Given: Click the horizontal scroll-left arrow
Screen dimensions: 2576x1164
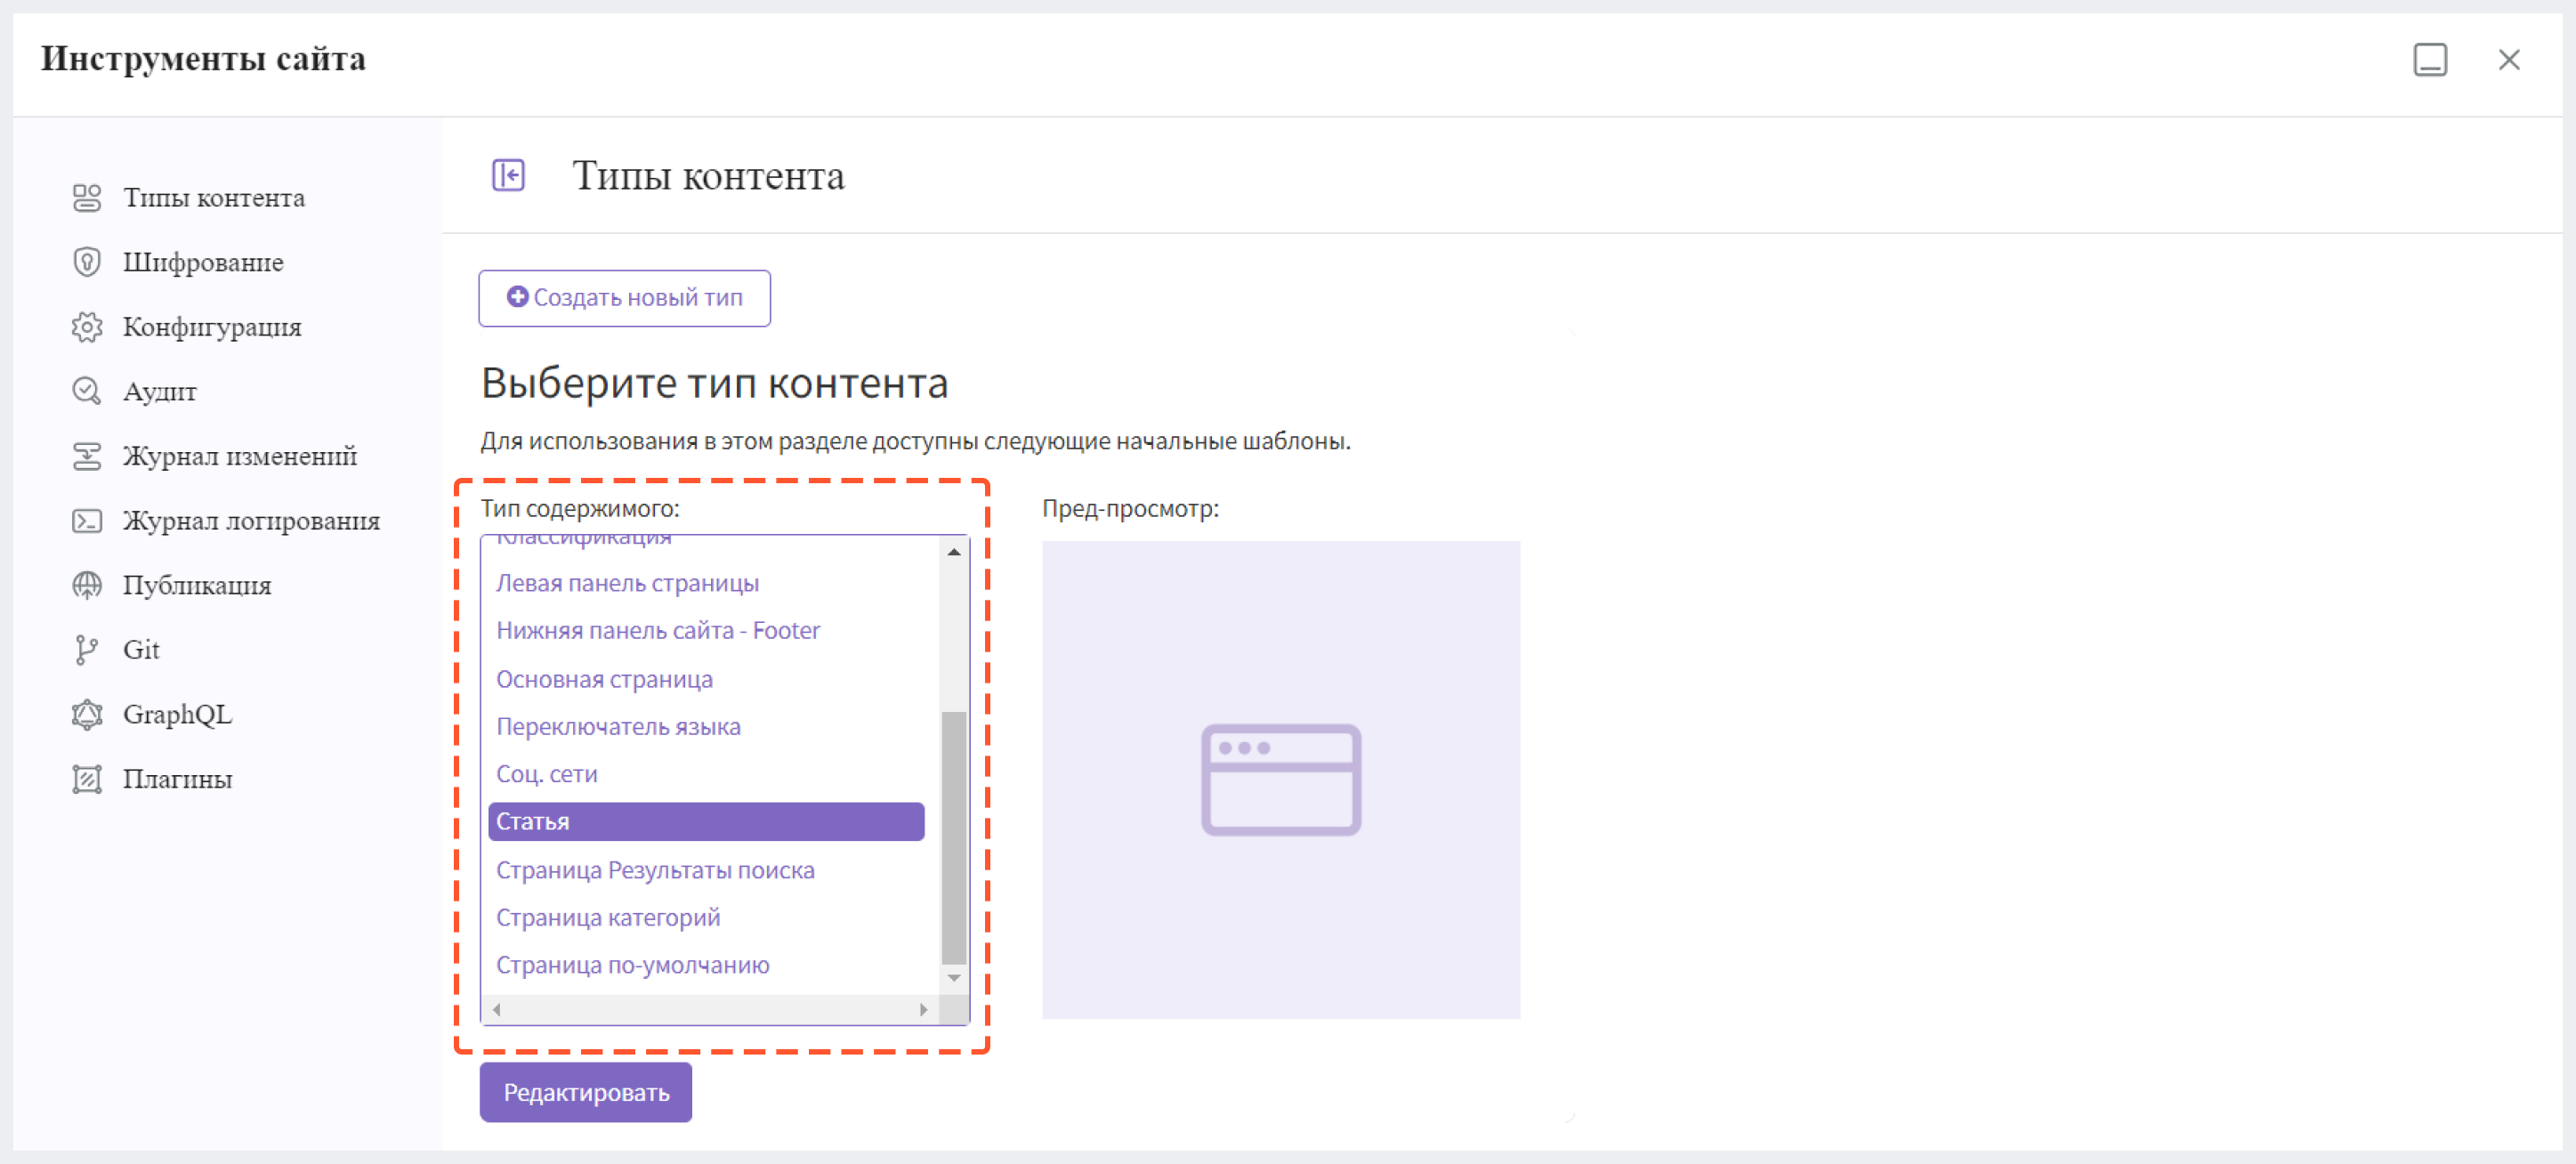Looking at the screenshot, I should point(497,1009).
